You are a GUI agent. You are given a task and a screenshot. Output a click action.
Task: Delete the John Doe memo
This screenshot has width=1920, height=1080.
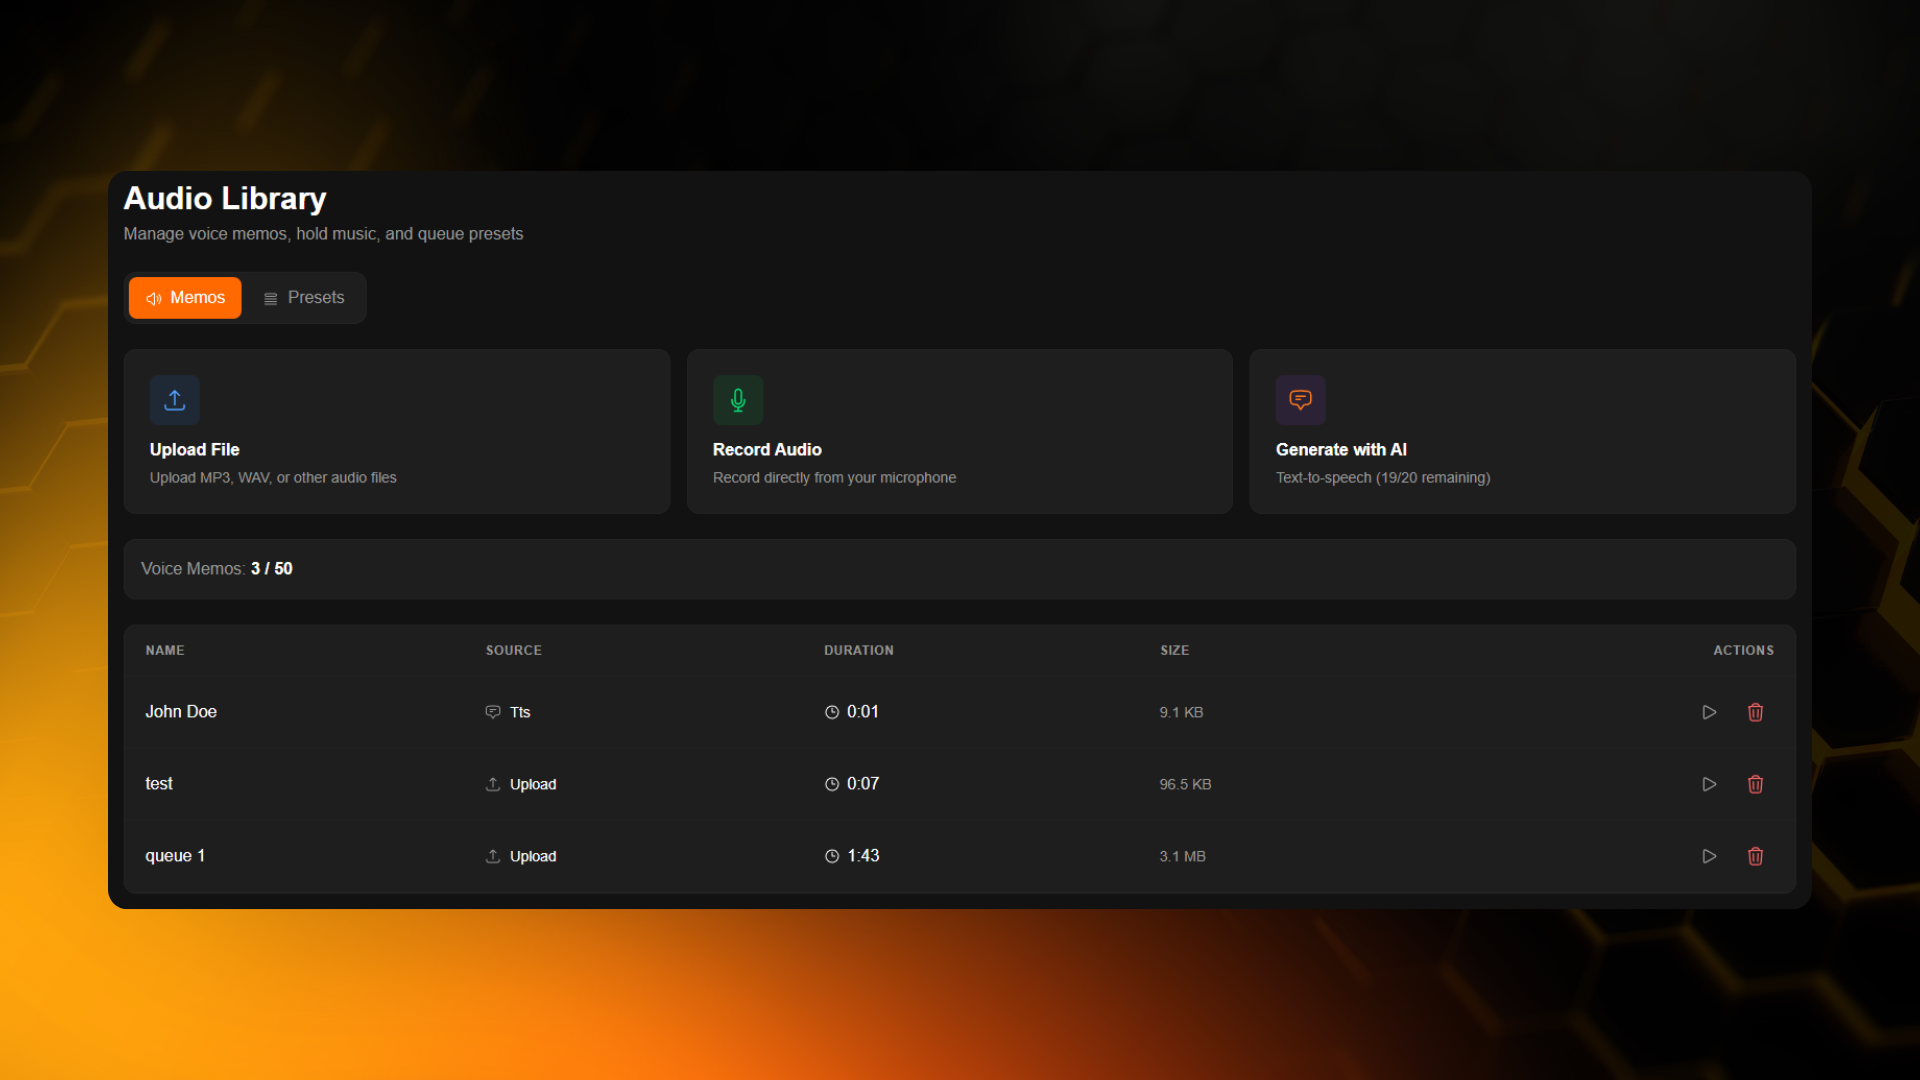1755,712
